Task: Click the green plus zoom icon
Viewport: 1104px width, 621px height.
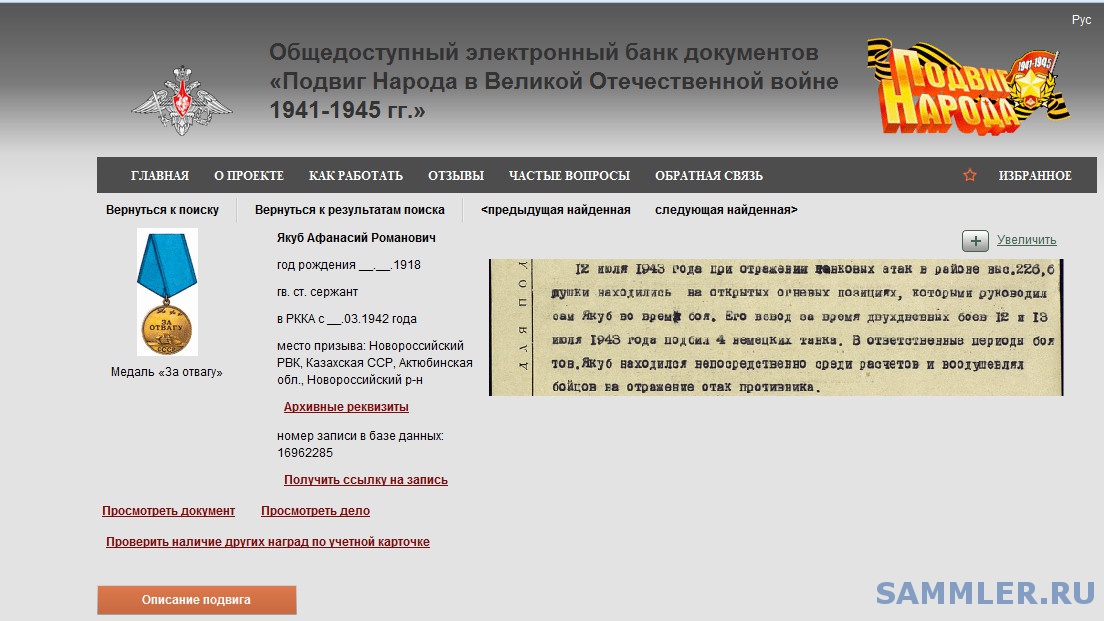Action: [975, 241]
